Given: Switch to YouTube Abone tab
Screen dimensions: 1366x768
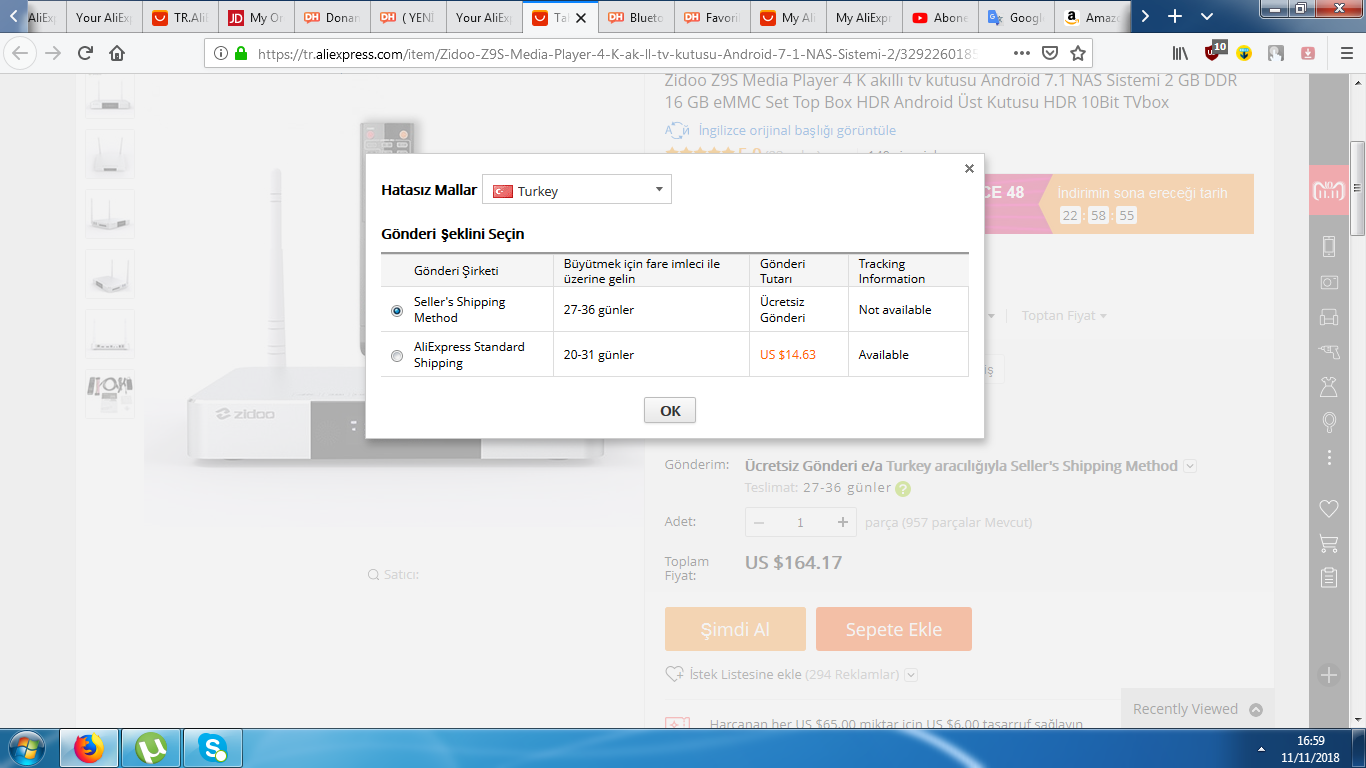Looking at the screenshot, I should pos(941,17).
